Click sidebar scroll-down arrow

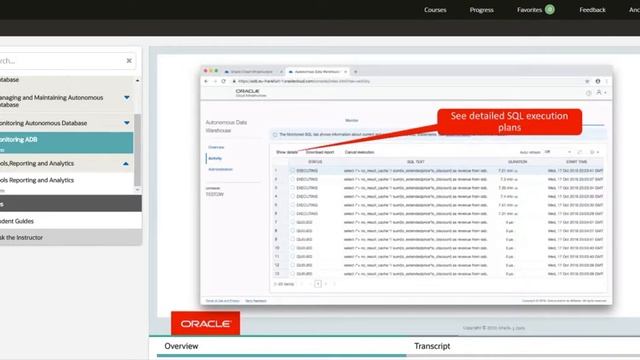pyautogui.click(x=138, y=190)
